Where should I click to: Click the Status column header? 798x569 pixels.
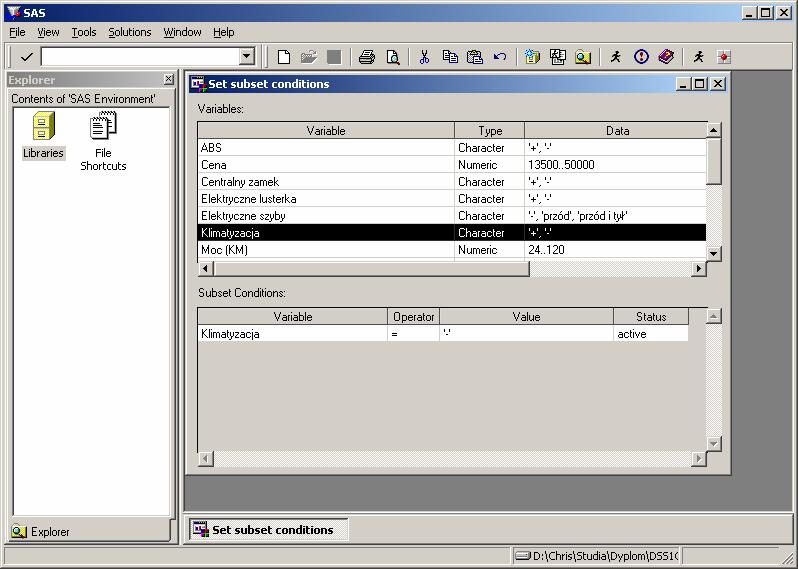[651, 317]
